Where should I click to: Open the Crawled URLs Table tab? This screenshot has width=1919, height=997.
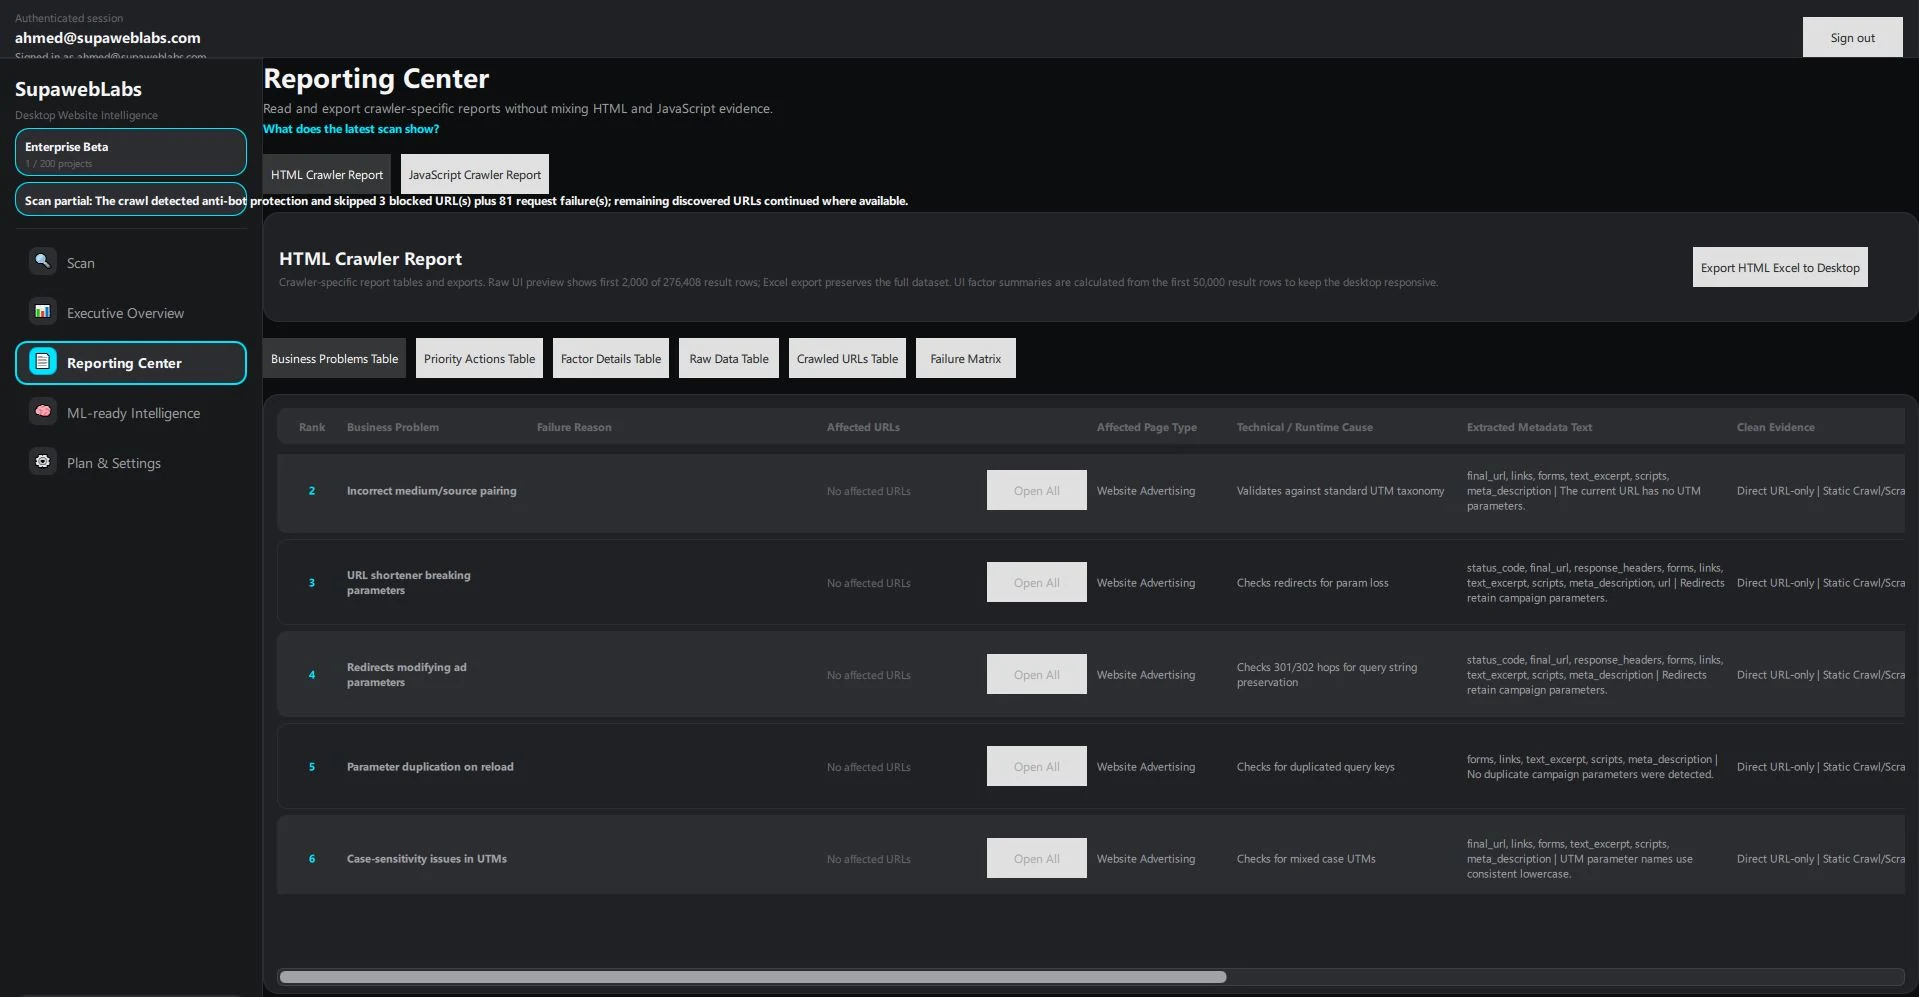pyautogui.click(x=847, y=358)
